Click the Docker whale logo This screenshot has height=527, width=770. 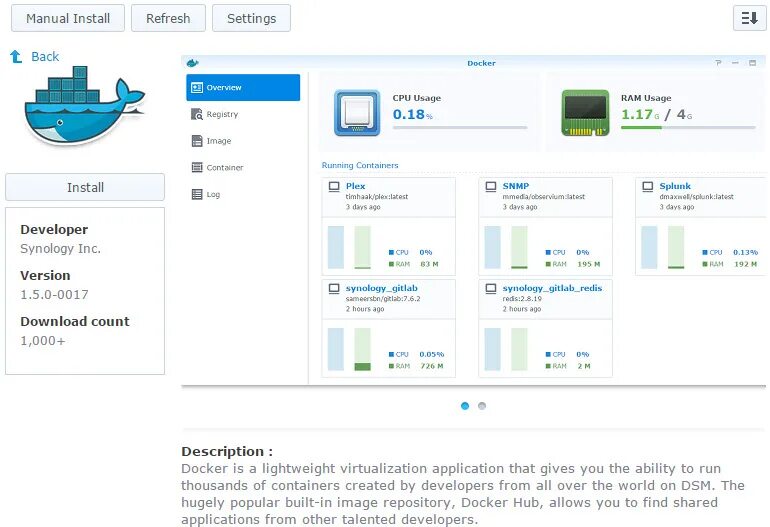click(84, 106)
